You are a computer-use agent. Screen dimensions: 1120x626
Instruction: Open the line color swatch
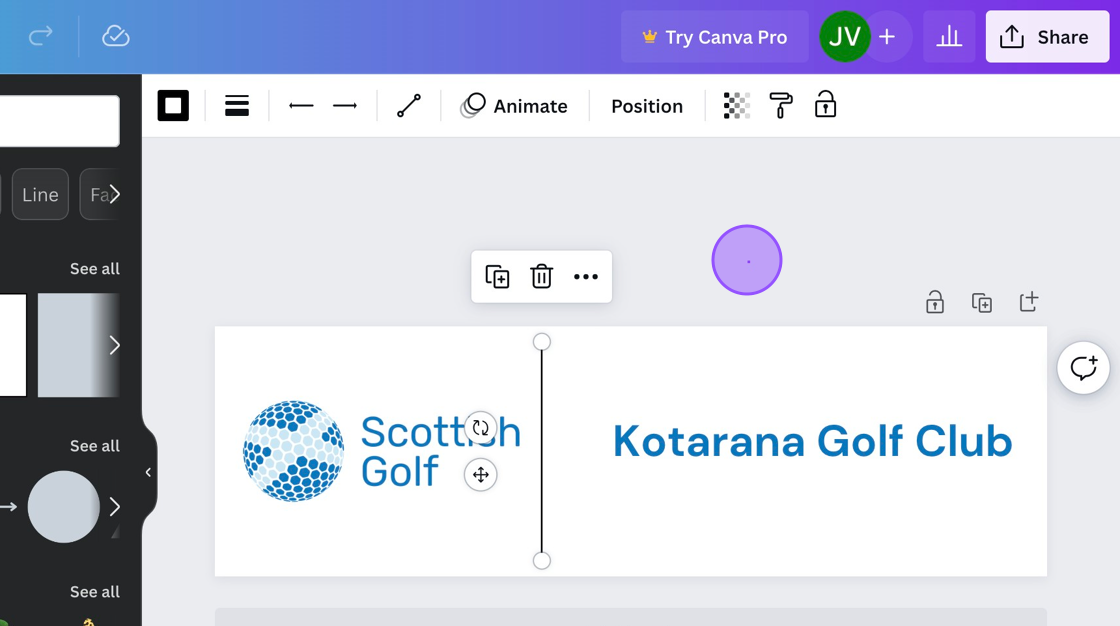coord(173,106)
